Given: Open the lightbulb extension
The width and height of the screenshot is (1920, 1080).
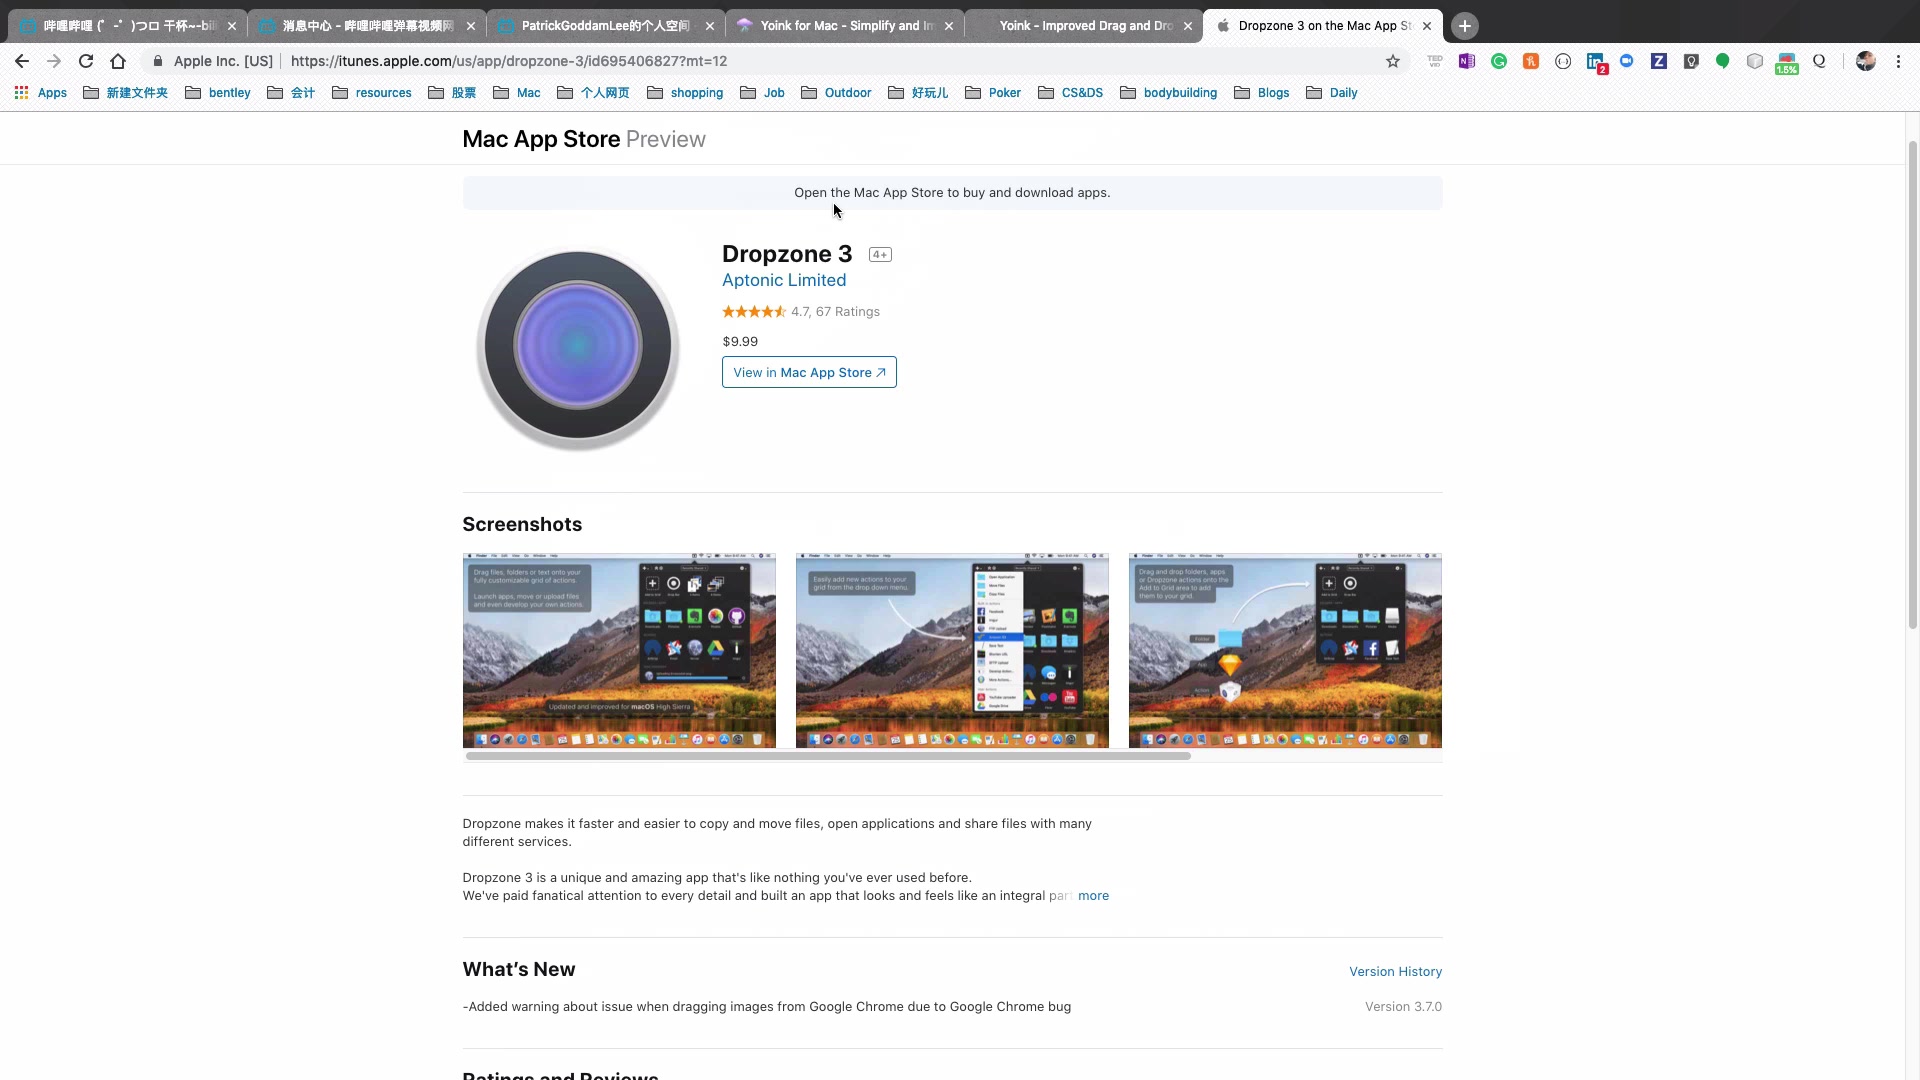Looking at the screenshot, I should 1691,61.
